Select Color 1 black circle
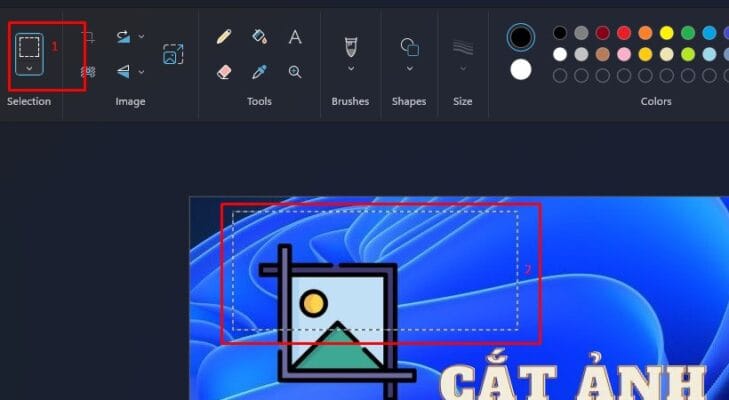729x400 pixels. click(x=521, y=37)
